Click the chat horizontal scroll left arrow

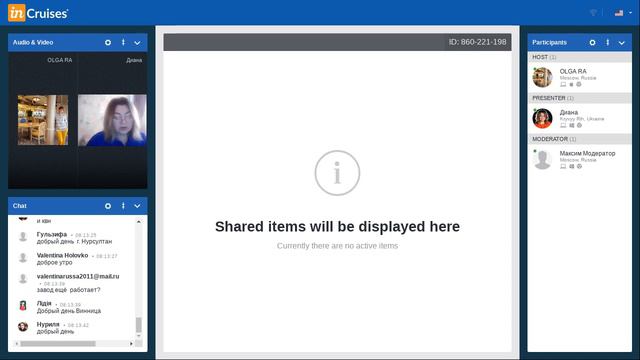16,344
